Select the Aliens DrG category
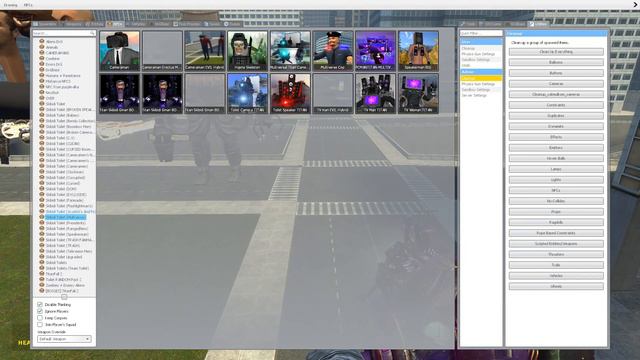Screen dimensions: 640x360 point(54,42)
